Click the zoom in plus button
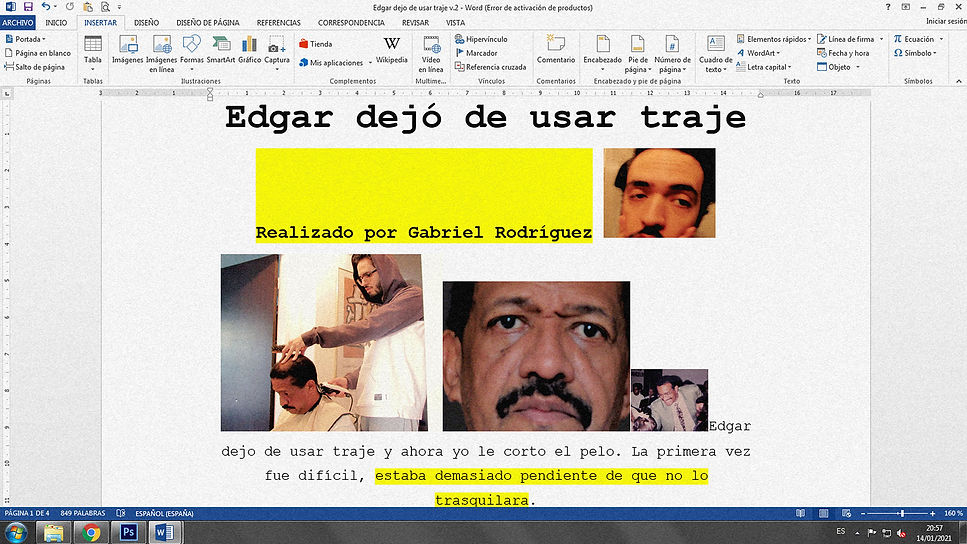This screenshot has width=967, height=544. point(932,513)
